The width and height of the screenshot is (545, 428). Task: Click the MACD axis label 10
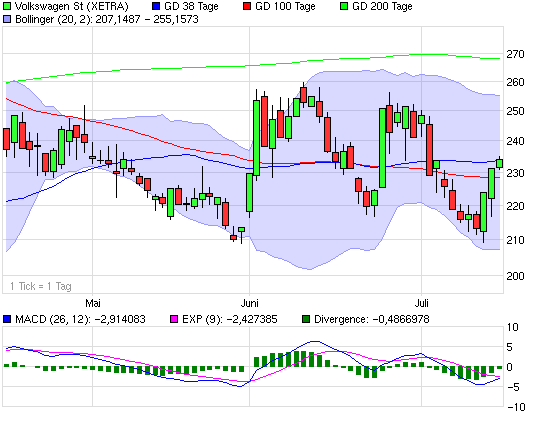point(512,327)
